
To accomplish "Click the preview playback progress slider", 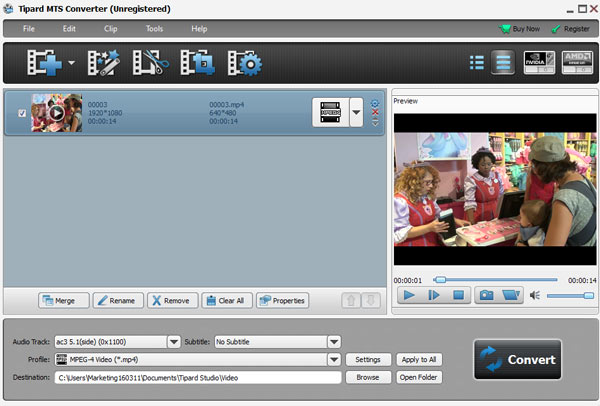I will point(495,280).
